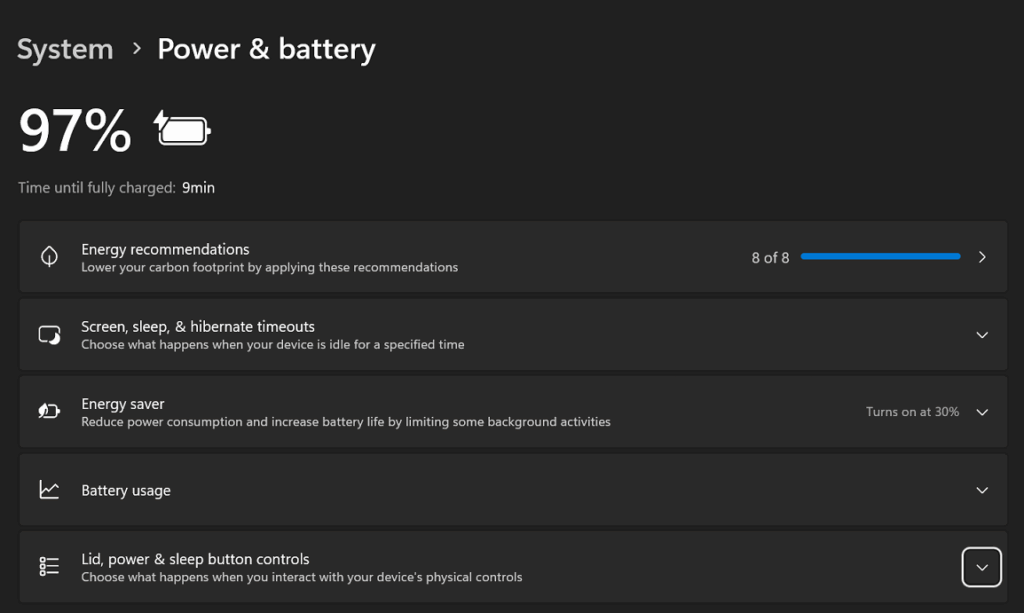Click the "Turns on at 30%" status text
This screenshot has height=613, width=1024.
coord(912,412)
